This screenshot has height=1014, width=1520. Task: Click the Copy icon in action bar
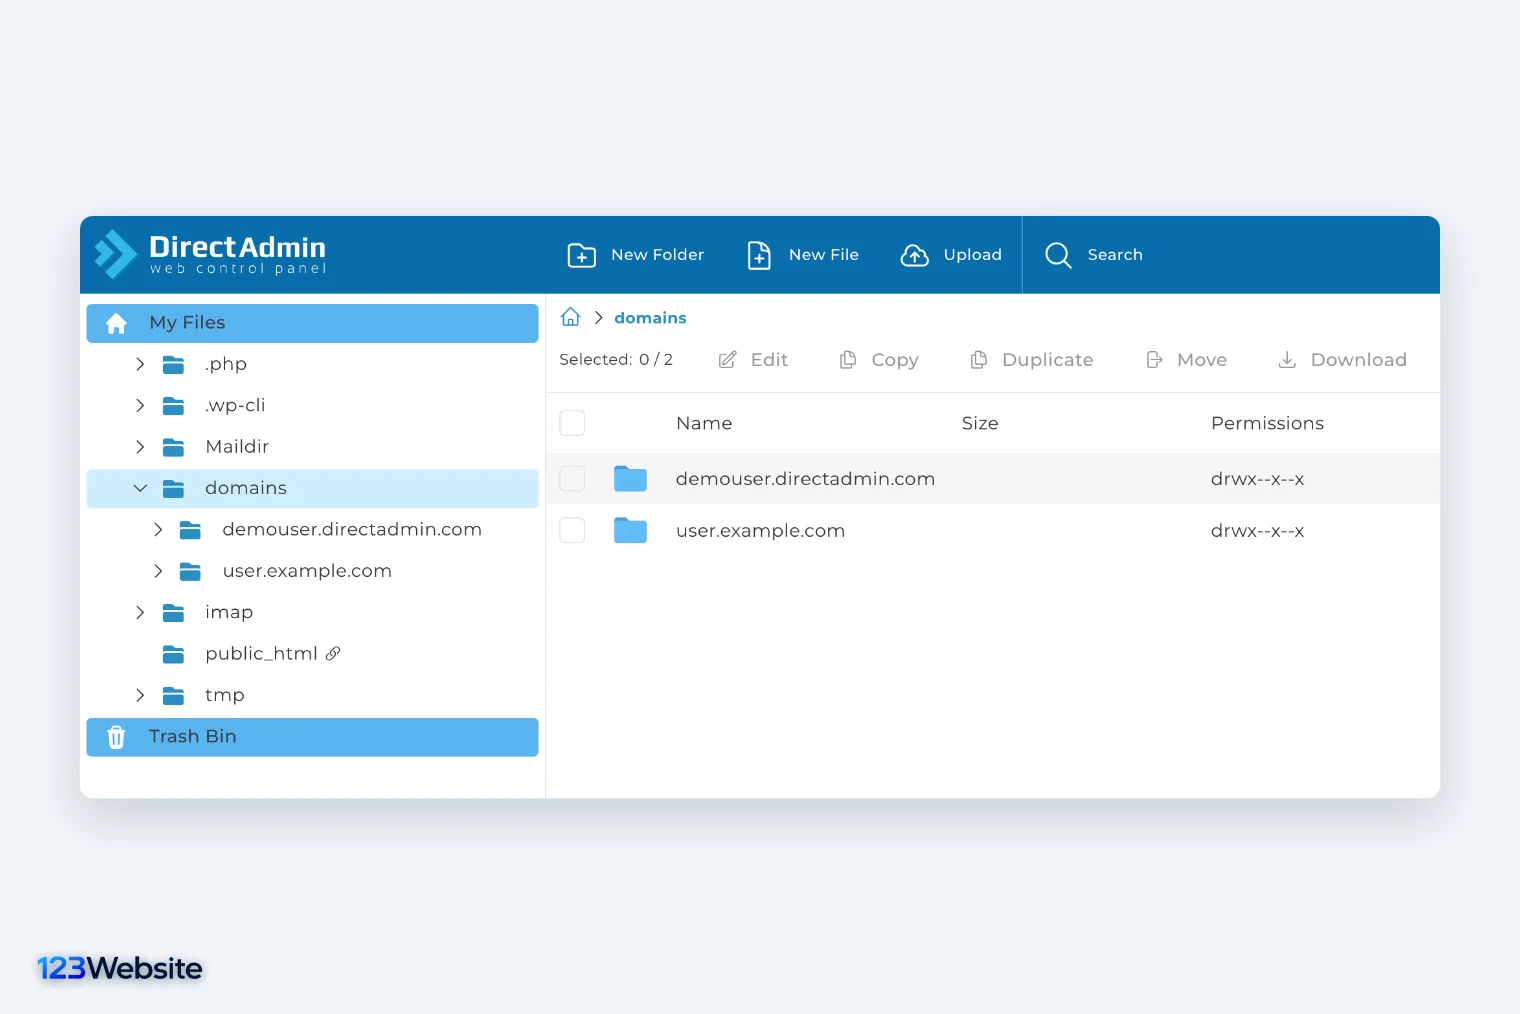tap(848, 360)
